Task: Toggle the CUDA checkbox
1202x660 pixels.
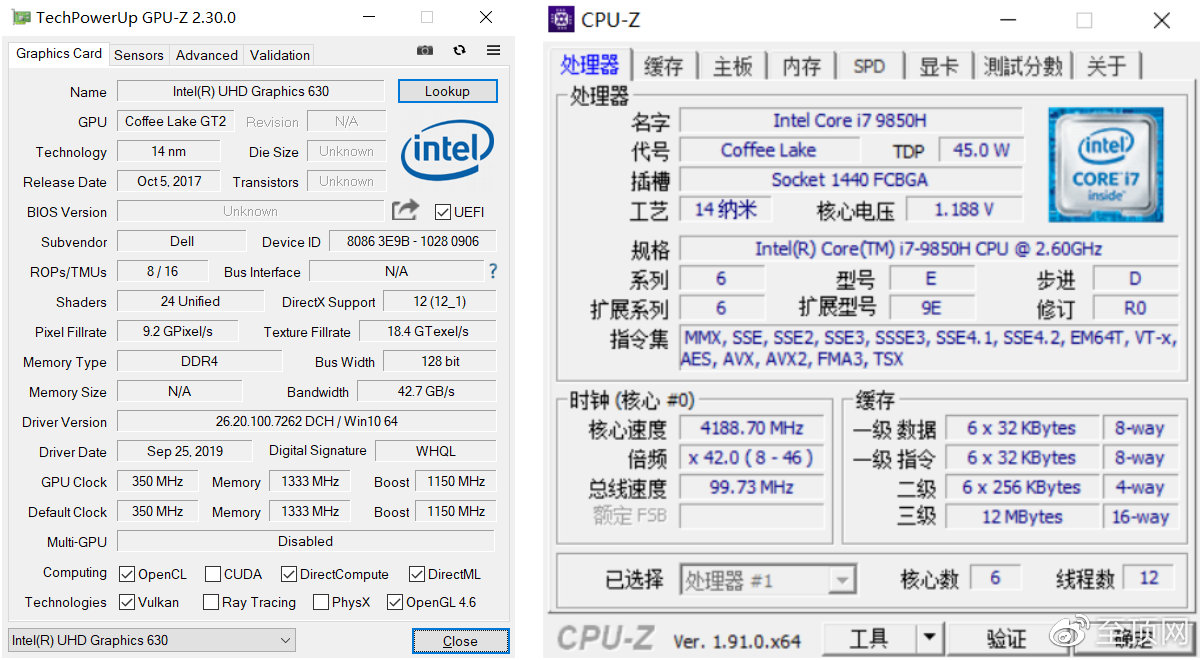Action: click(x=213, y=574)
